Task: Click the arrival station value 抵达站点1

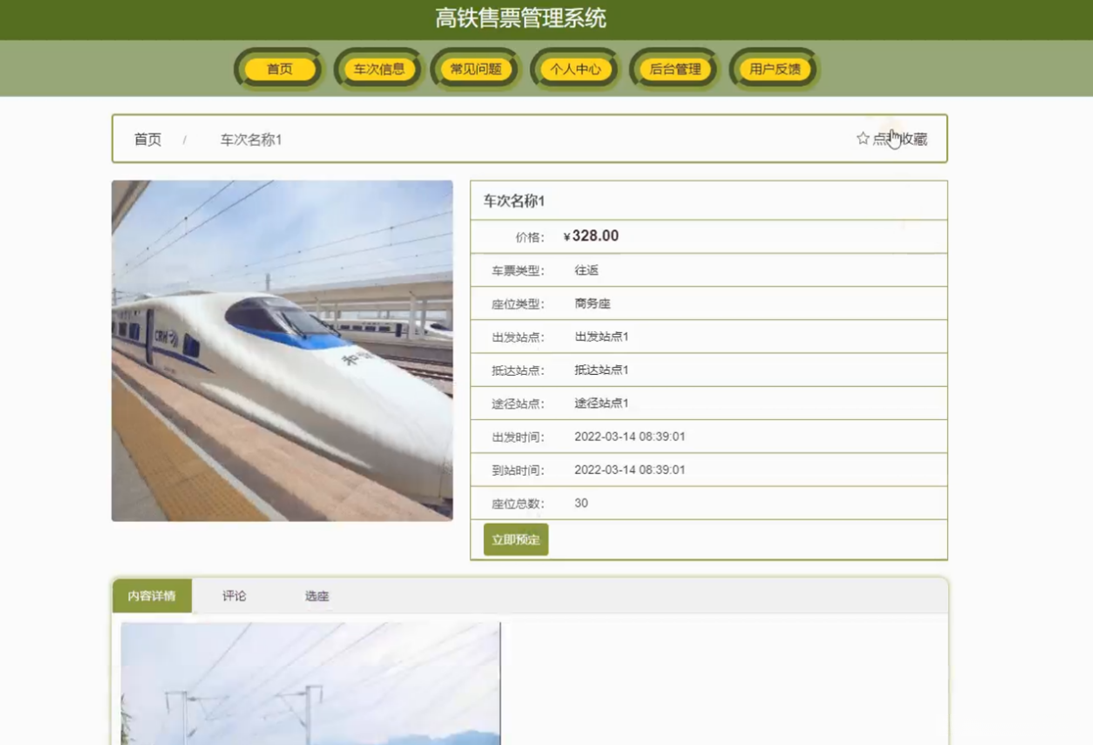Action: tap(602, 370)
